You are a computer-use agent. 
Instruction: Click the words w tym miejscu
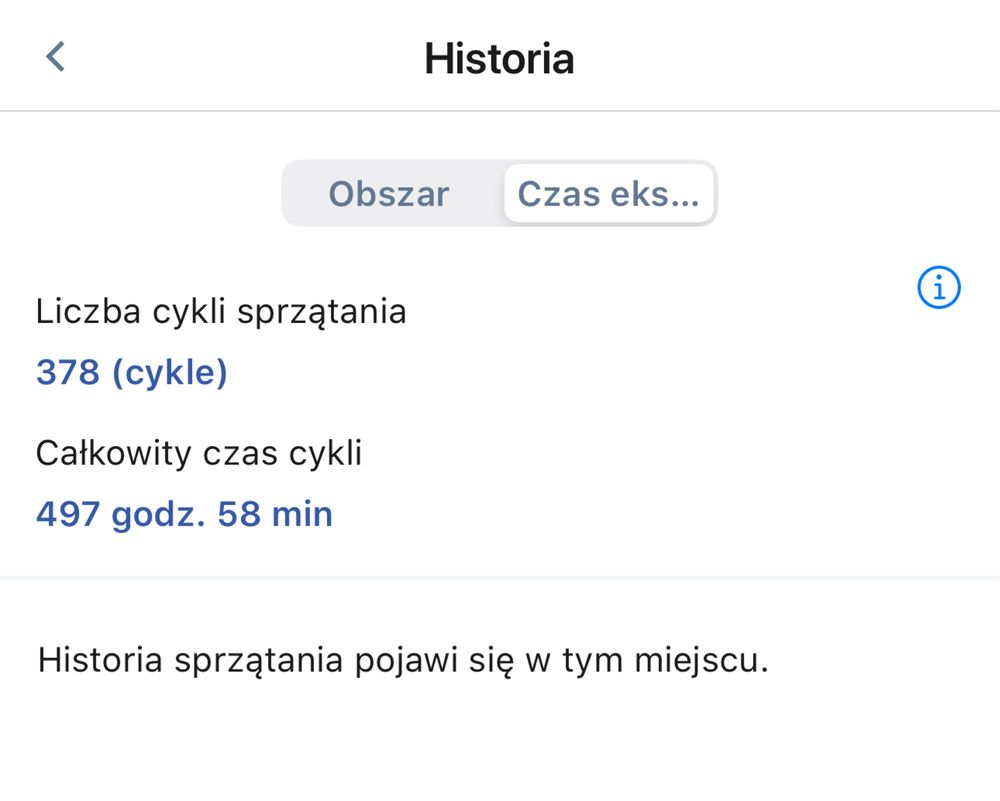(x=647, y=660)
